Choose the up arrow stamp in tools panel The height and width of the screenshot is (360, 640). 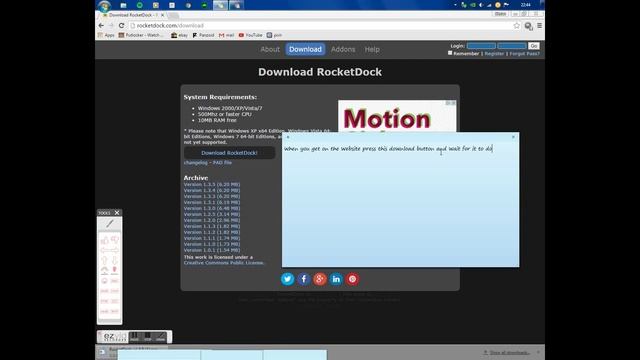(104, 260)
